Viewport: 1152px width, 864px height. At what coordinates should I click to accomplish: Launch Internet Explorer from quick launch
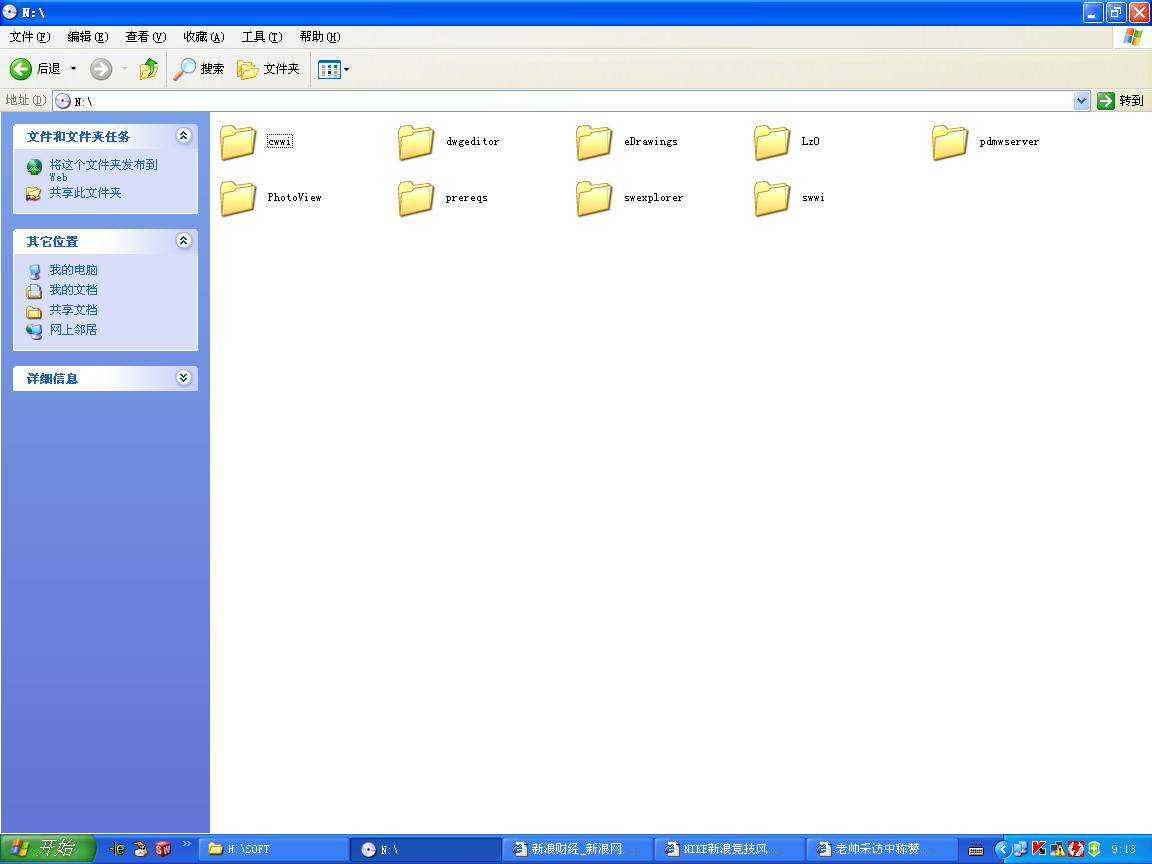pos(118,849)
